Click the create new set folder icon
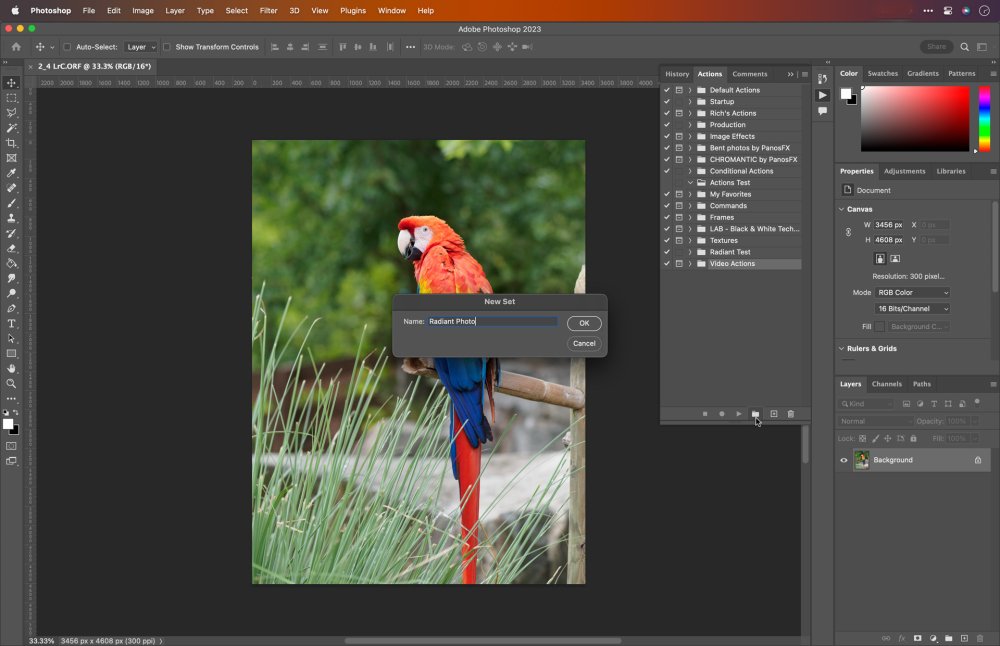This screenshot has width=1000, height=646. point(756,414)
